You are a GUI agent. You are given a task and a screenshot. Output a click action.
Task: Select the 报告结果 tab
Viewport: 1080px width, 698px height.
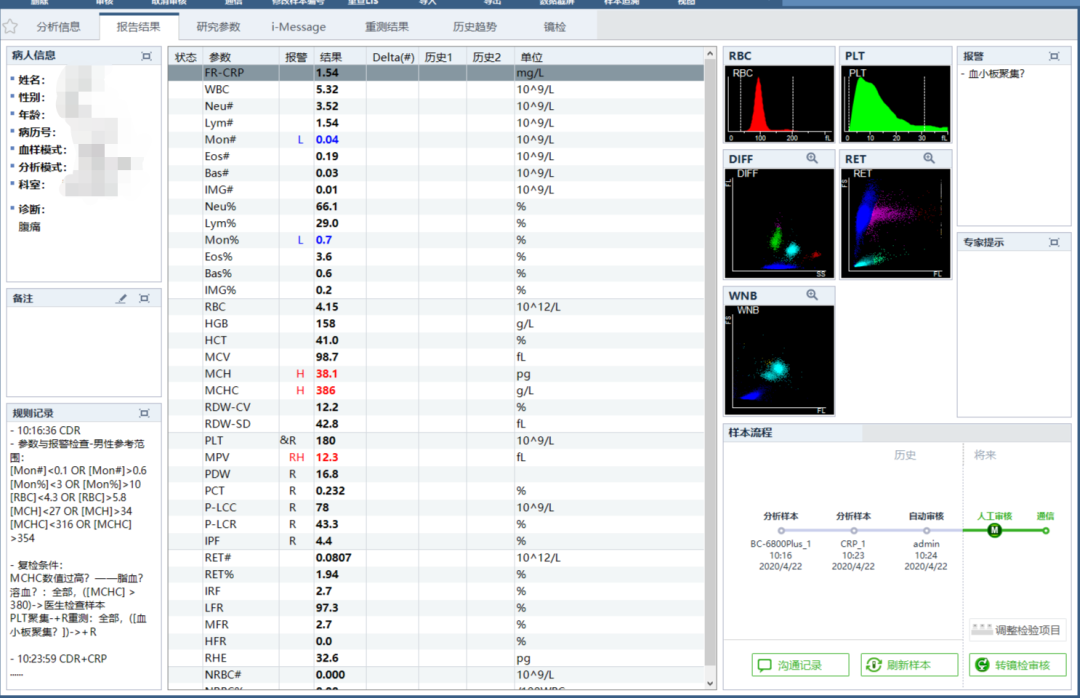(138, 27)
